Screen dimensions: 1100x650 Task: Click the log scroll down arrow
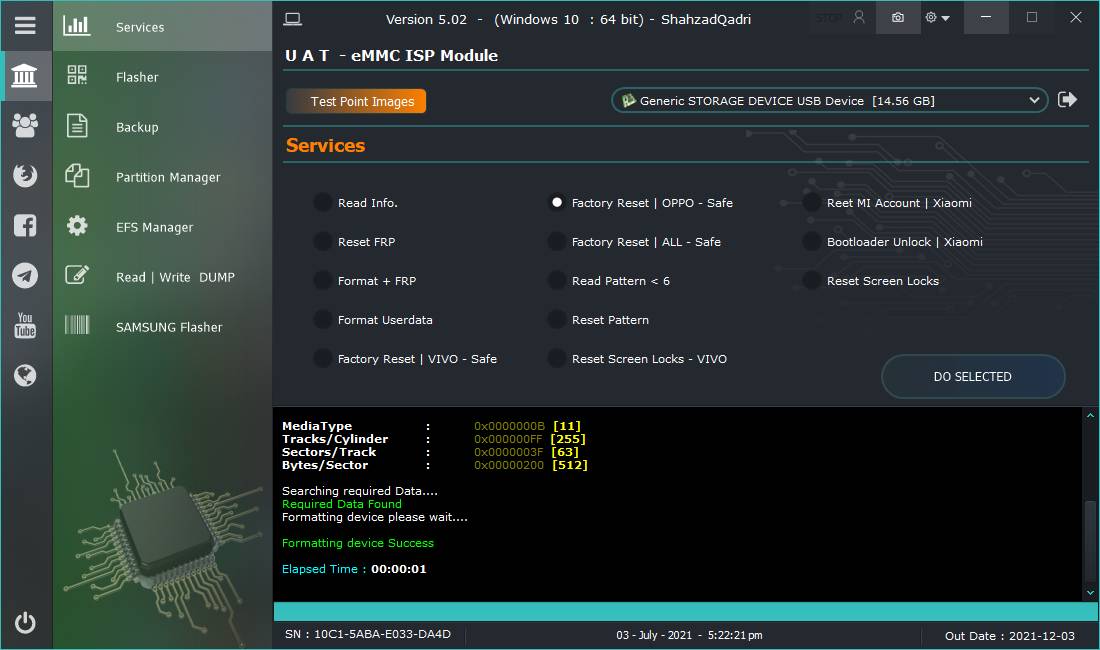1090,593
